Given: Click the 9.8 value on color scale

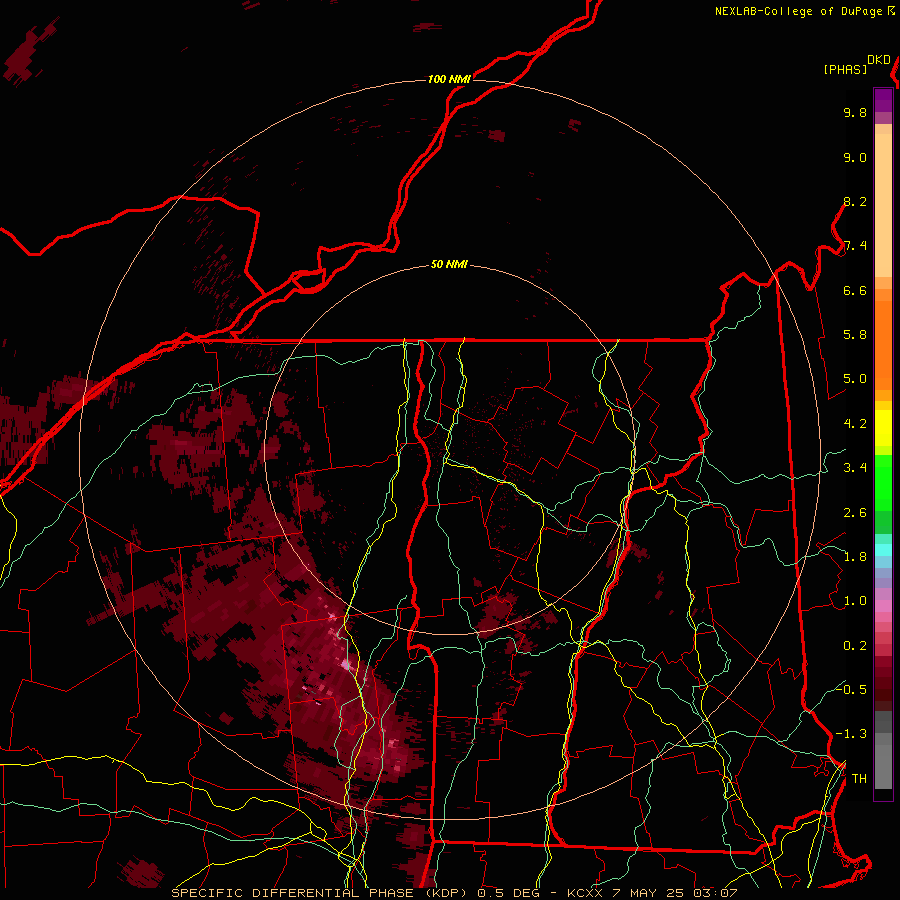Looking at the screenshot, I should pos(855,113).
